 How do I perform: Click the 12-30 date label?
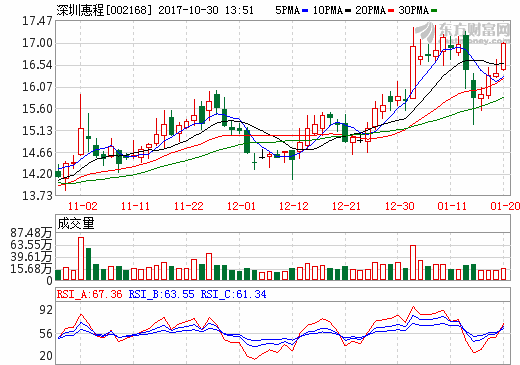(399, 206)
